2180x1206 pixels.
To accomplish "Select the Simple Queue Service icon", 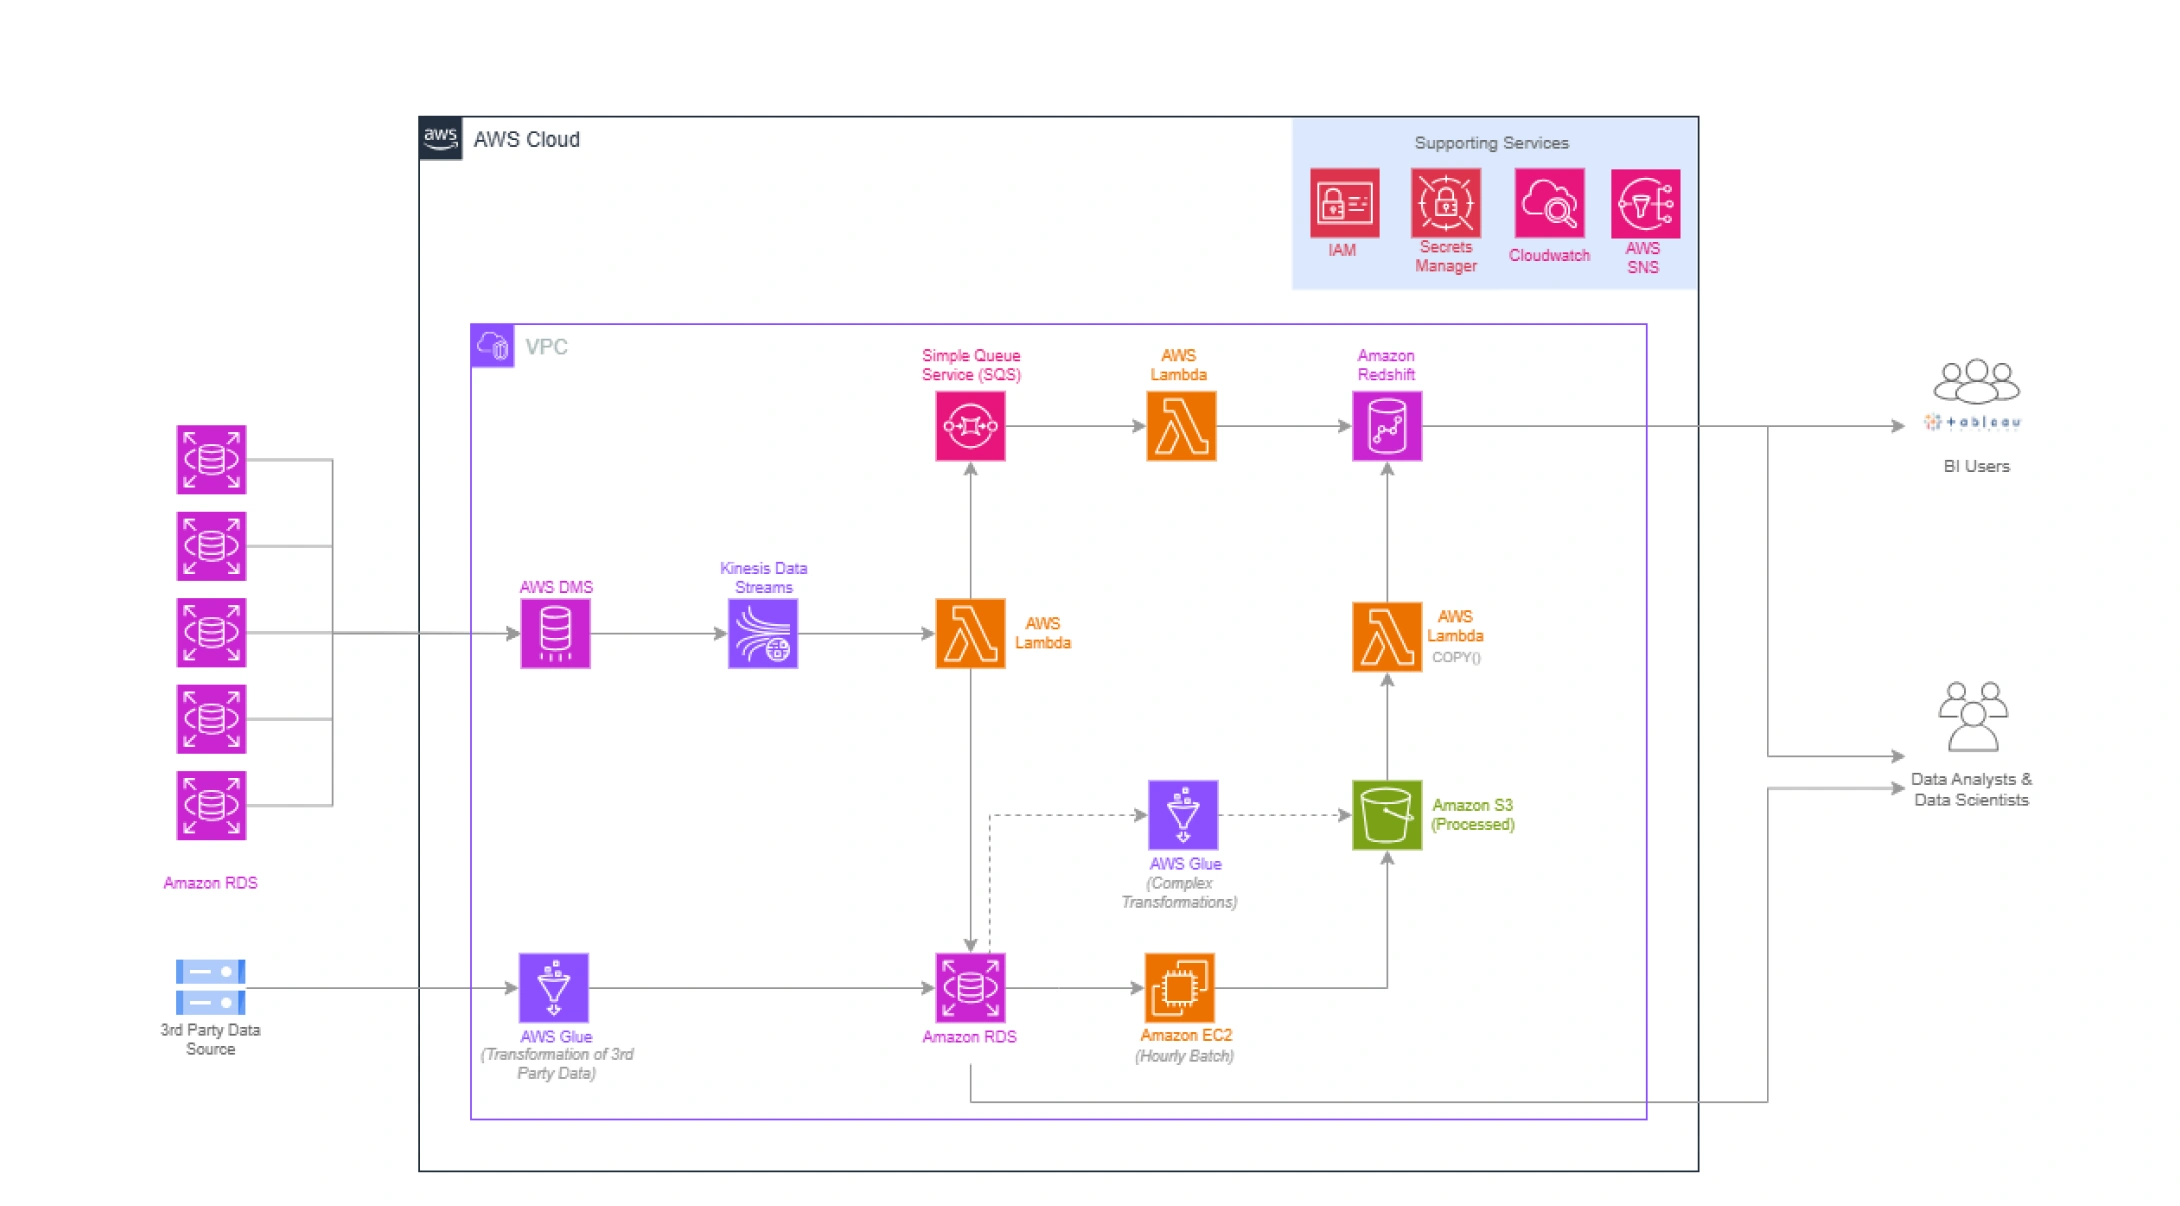I will (x=970, y=426).
